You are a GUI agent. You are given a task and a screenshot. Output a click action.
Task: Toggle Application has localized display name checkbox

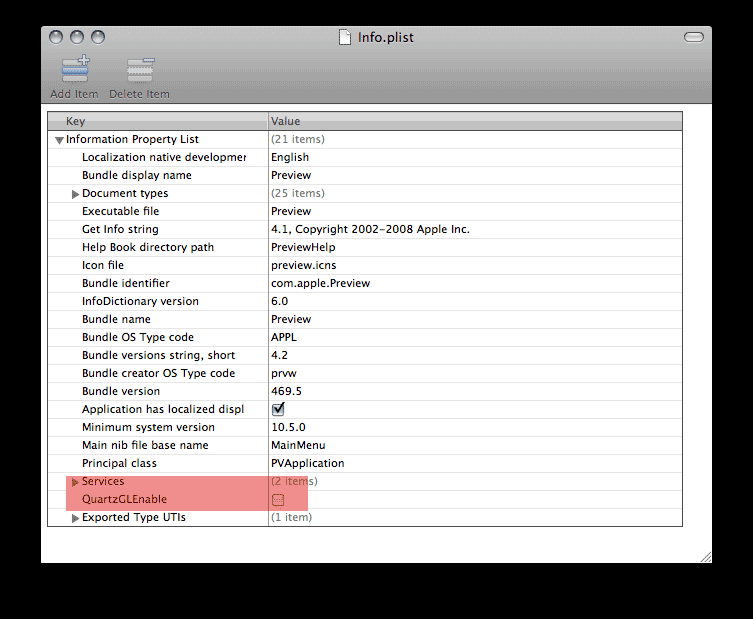coord(278,409)
